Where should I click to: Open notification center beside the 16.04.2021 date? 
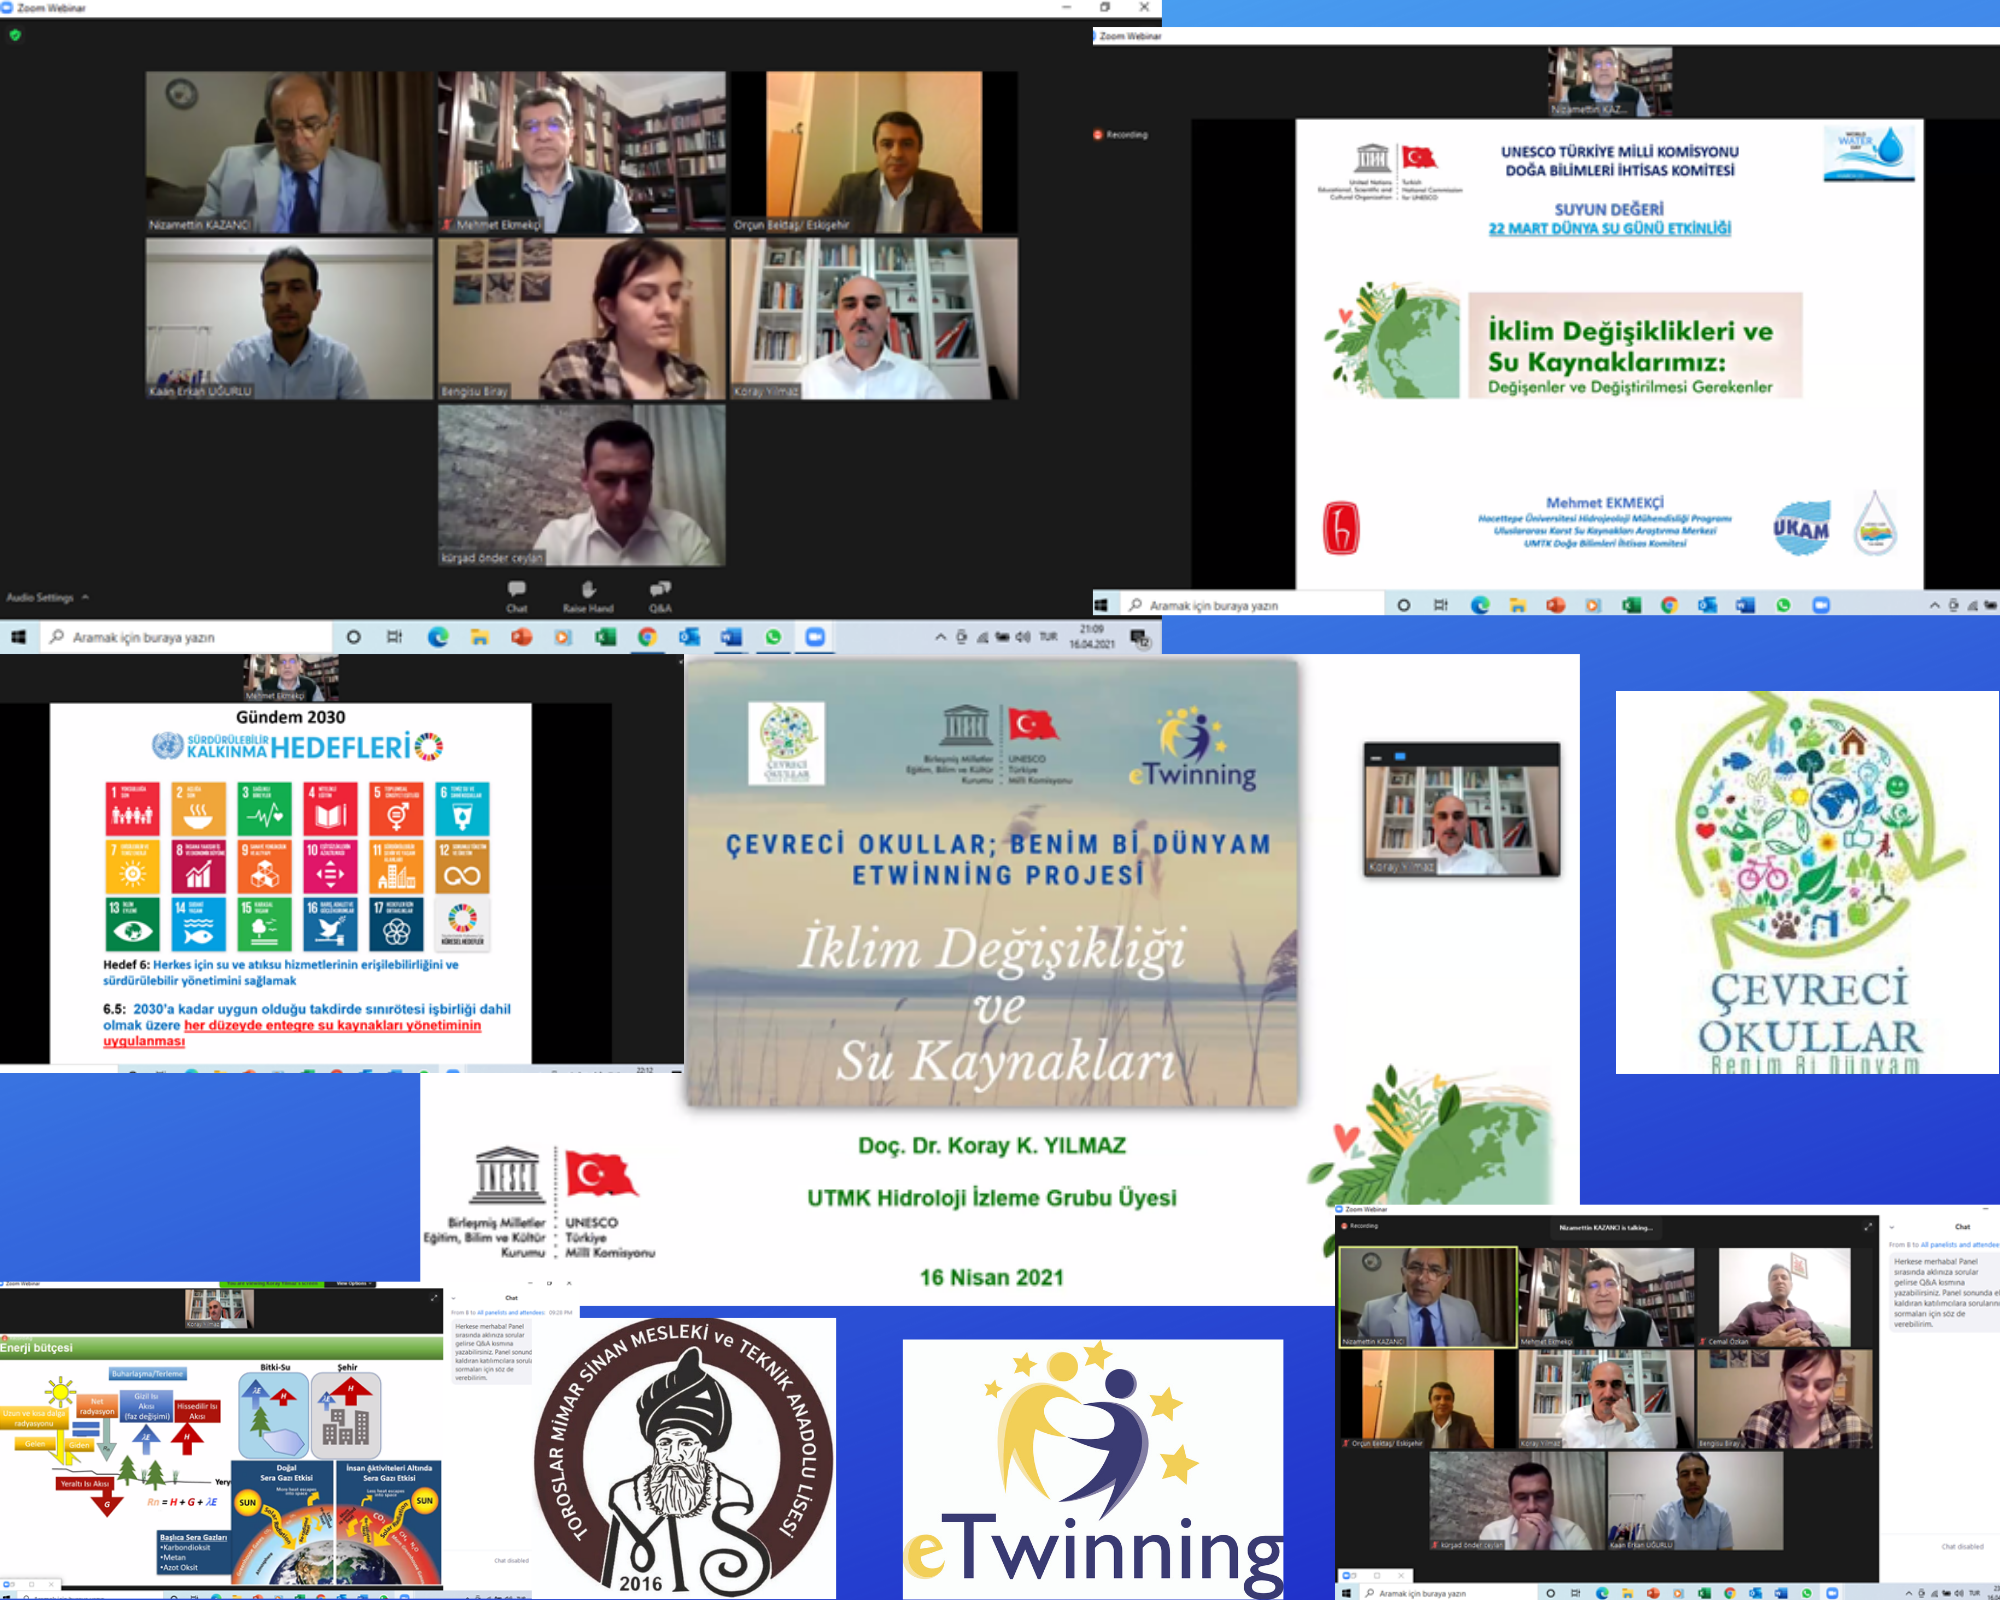pos(1139,637)
